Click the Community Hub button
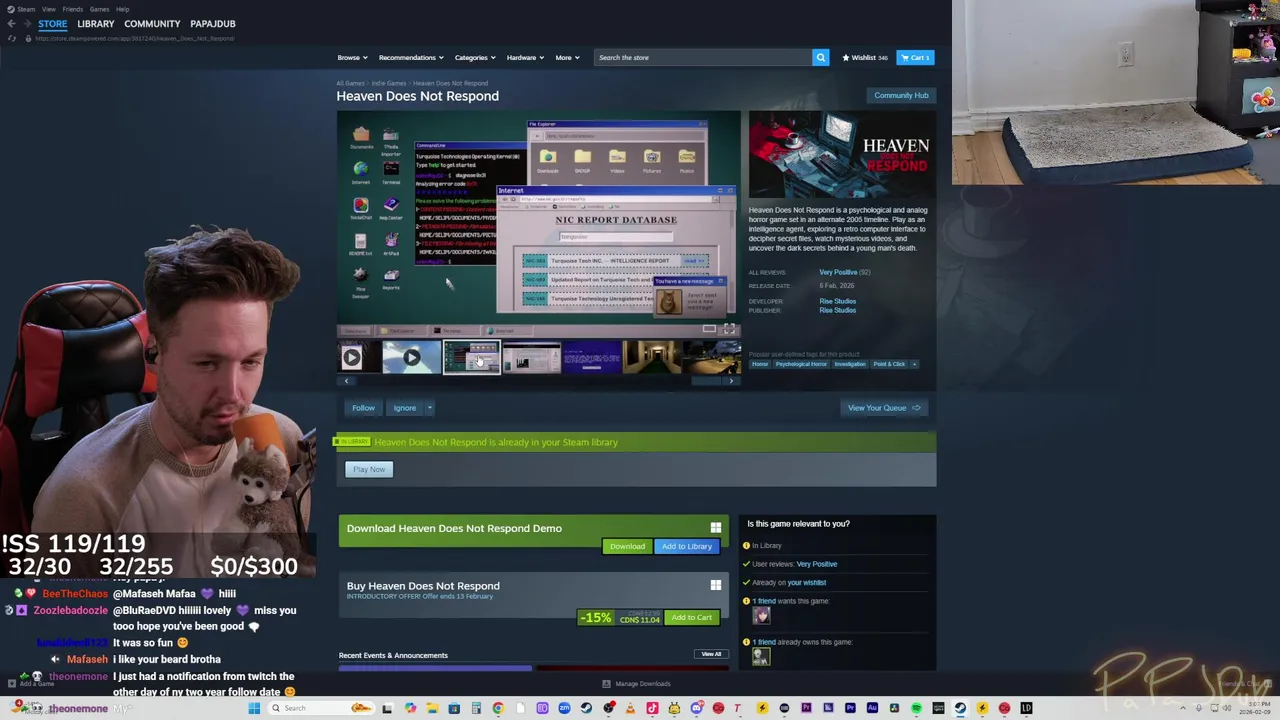Screen dimensions: 1280x720 point(901,95)
